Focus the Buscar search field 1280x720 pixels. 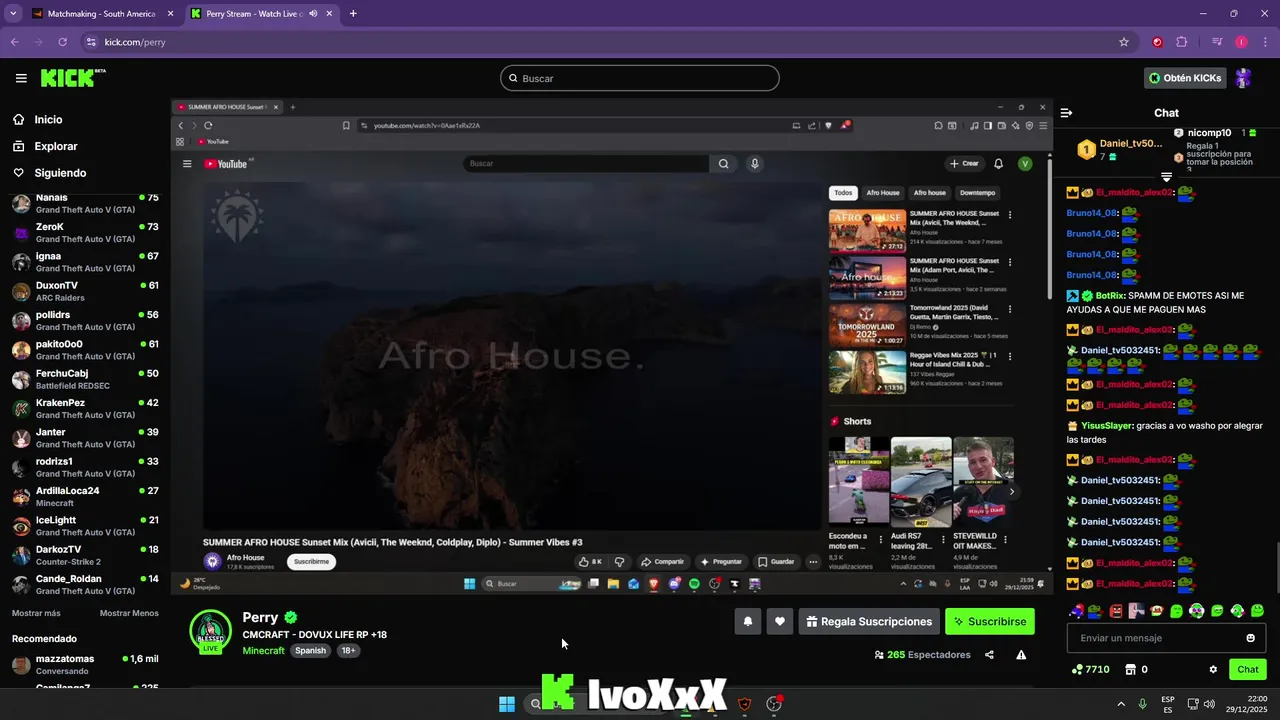click(640, 78)
